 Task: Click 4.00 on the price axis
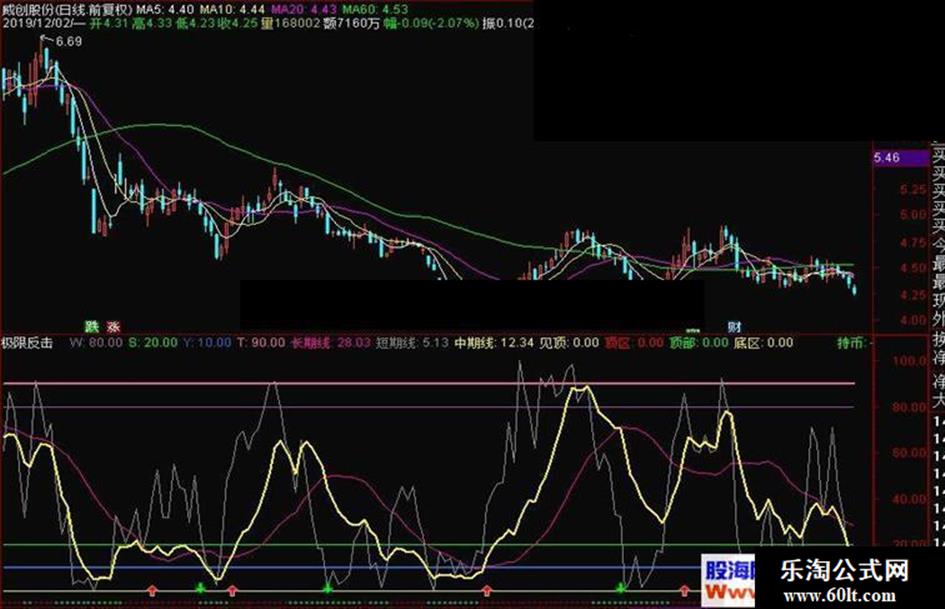click(912, 320)
